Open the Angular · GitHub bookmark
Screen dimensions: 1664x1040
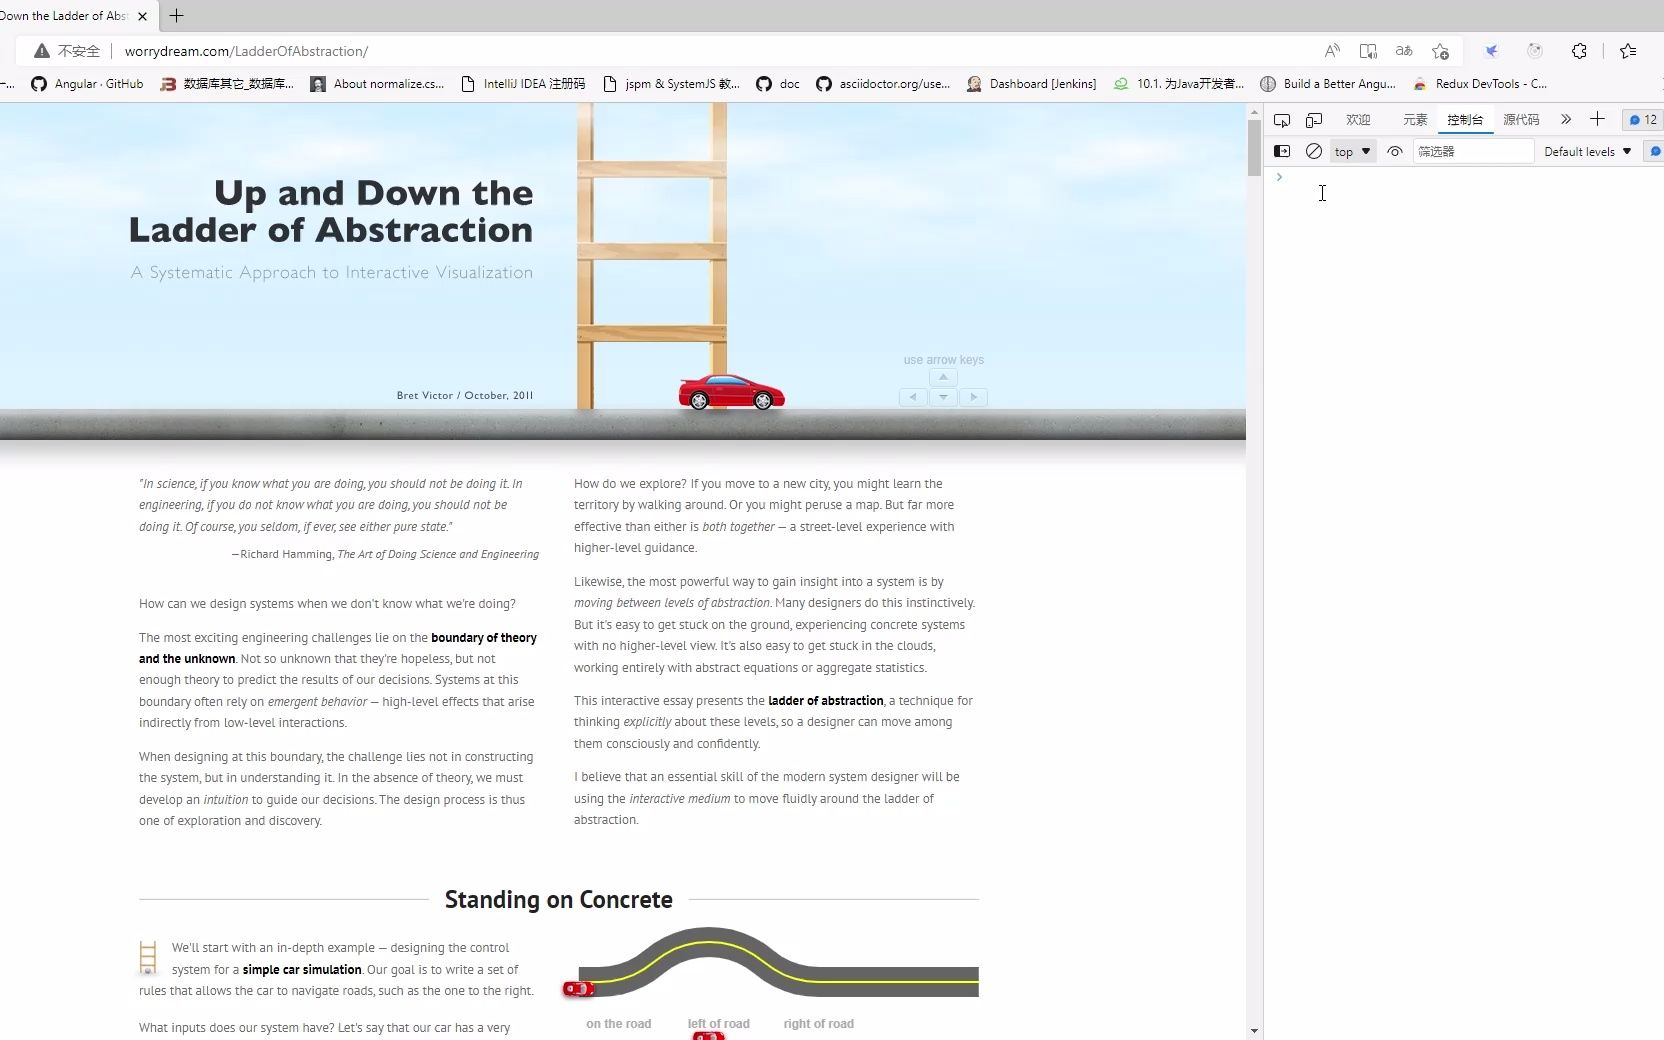point(87,84)
